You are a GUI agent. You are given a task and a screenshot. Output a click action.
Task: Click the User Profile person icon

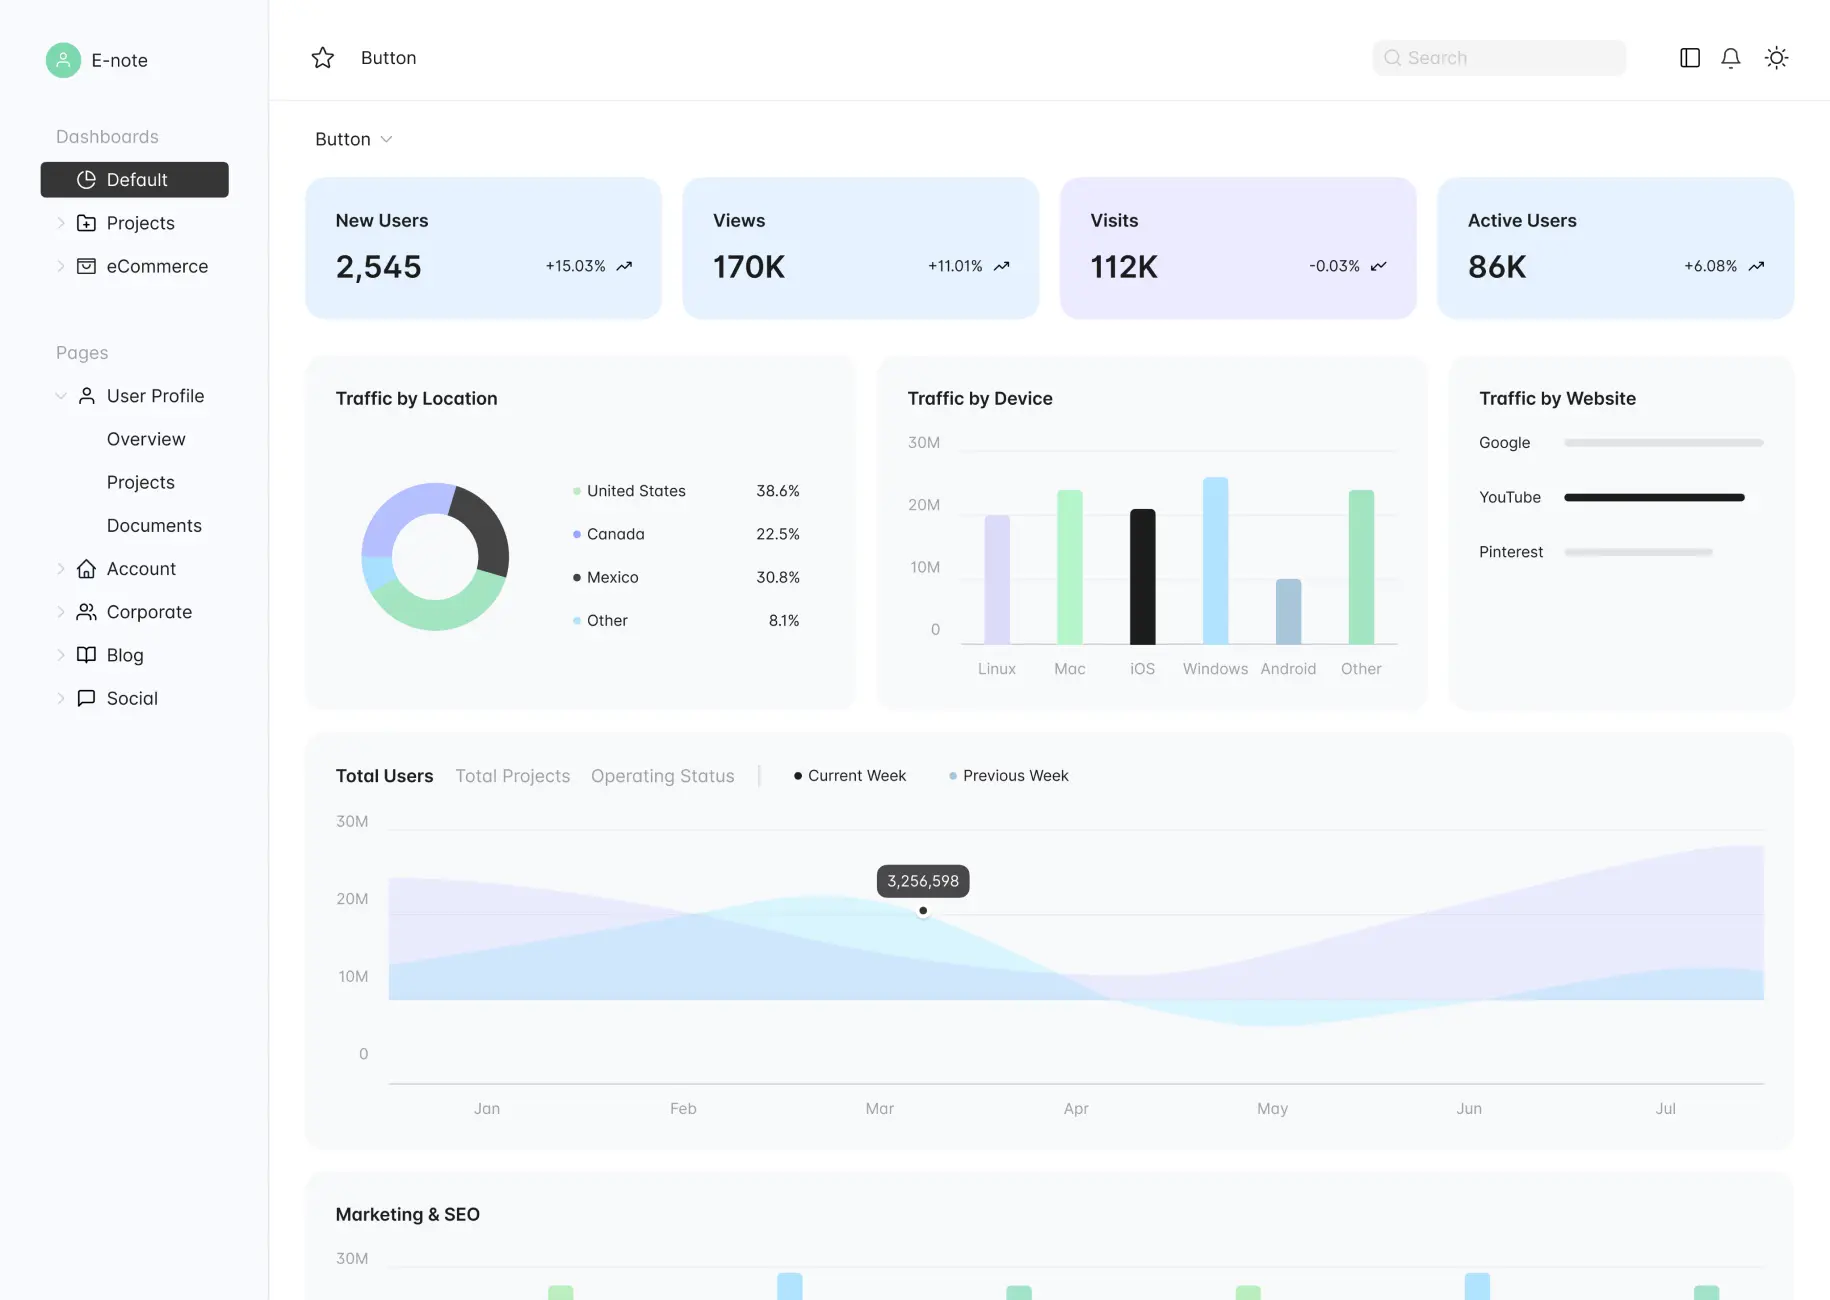[x=87, y=396]
